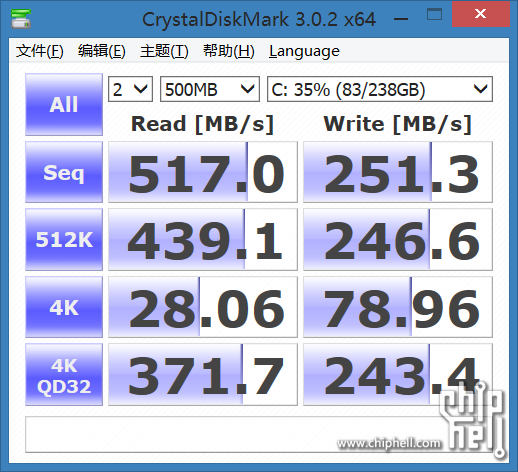Click the 4K QD32 read result 371.7
Image resolution: width=518 pixels, height=472 pixels.
[x=203, y=375]
